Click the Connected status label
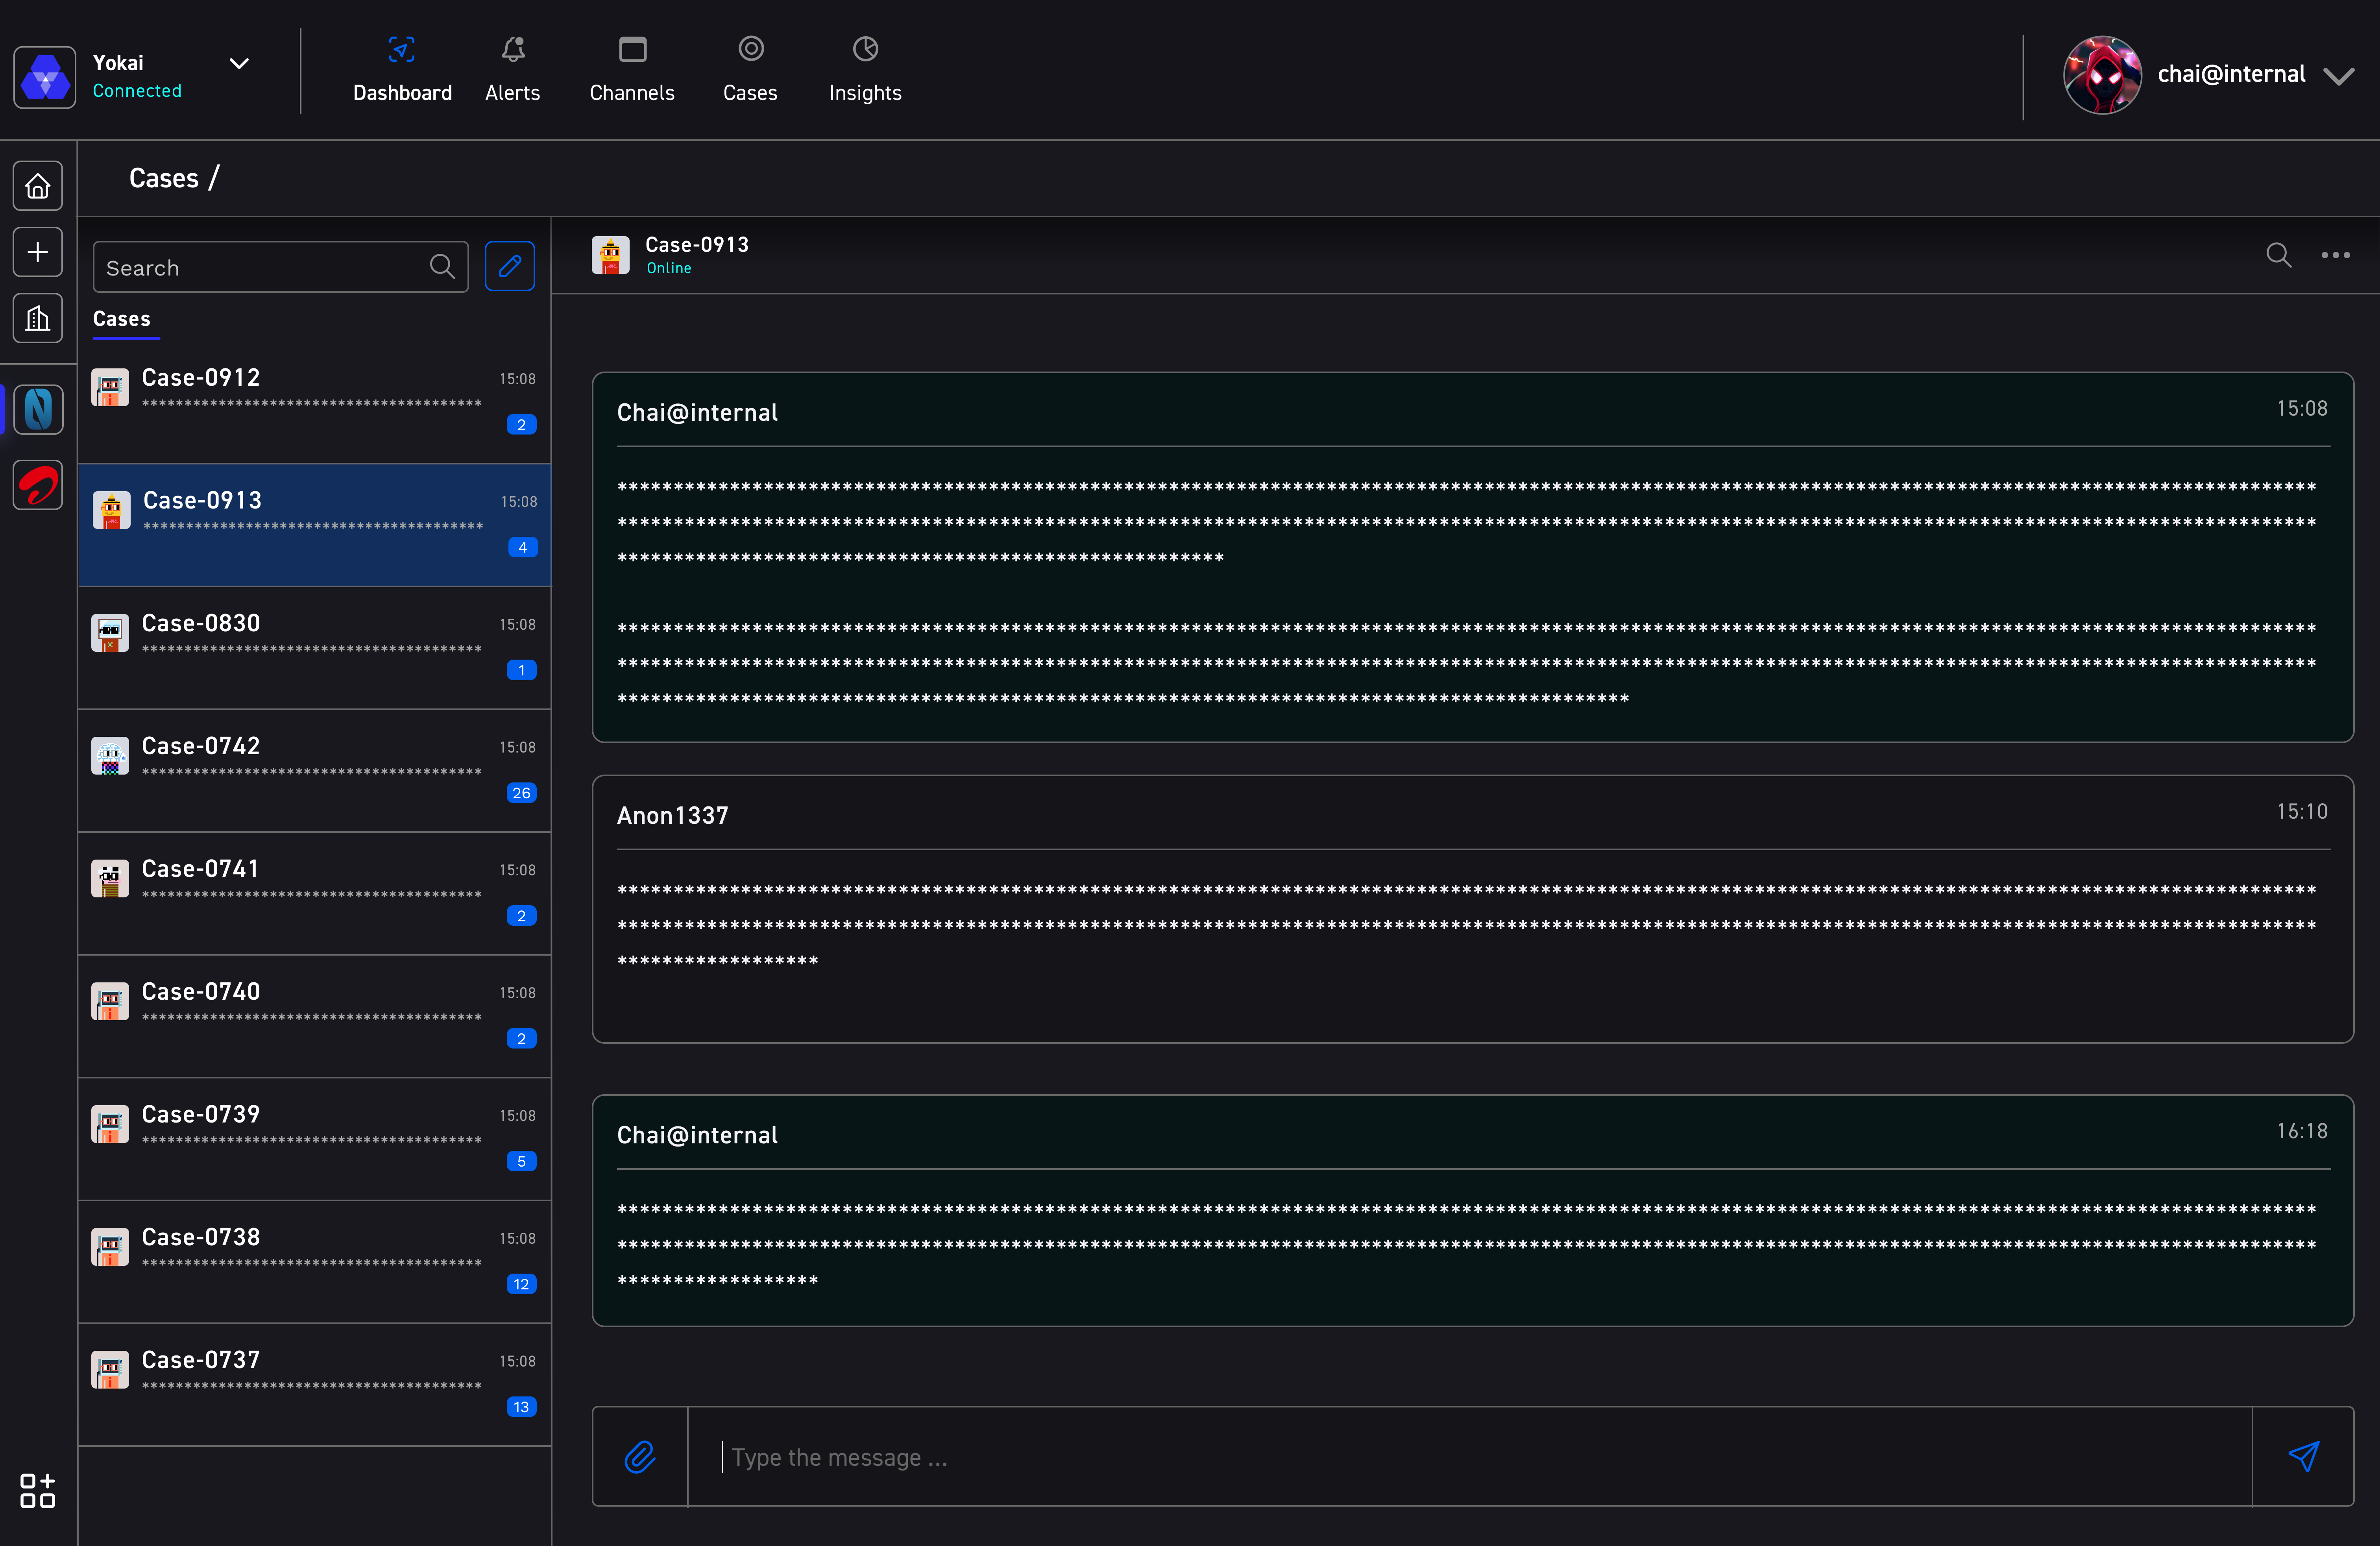2380x1546 pixels. point(137,91)
